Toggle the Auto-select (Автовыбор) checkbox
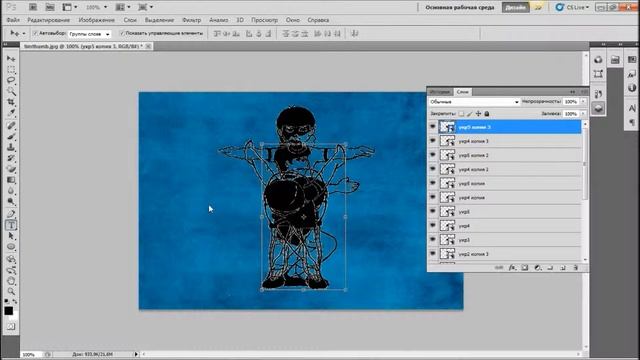The width and height of the screenshot is (640, 360). pyautogui.click(x=36, y=33)
